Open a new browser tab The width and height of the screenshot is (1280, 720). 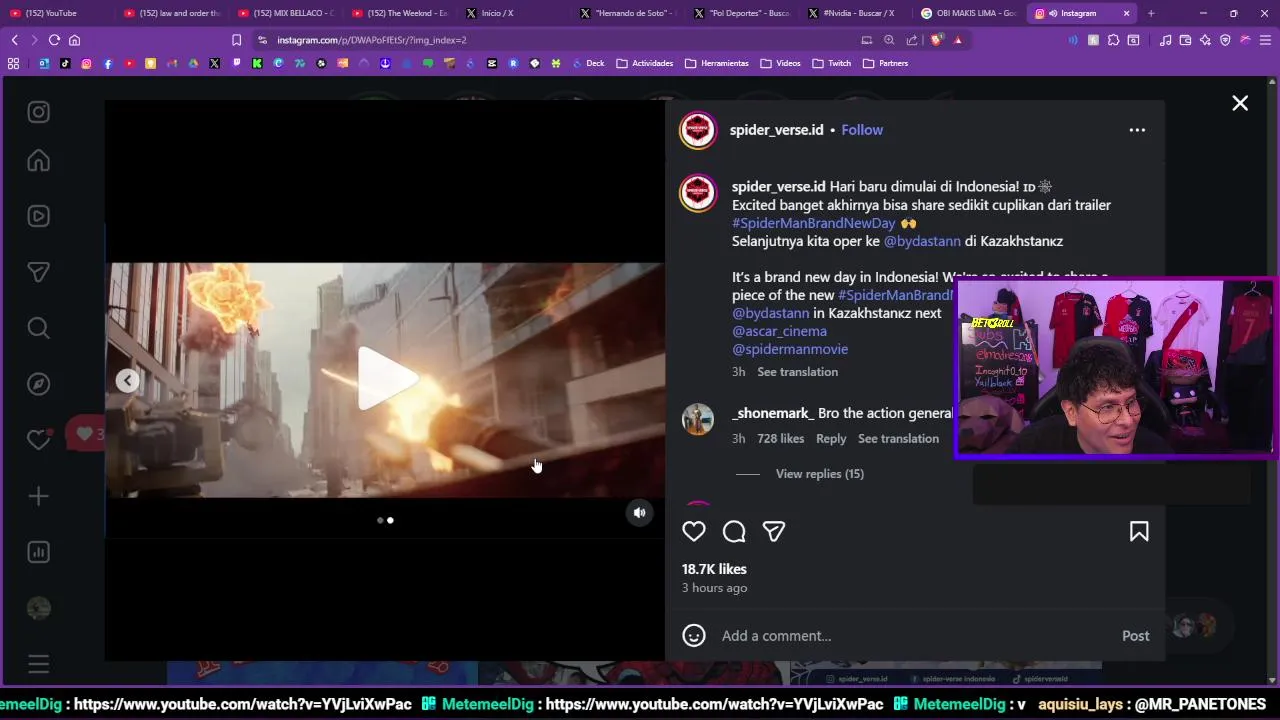(1151, 13)
